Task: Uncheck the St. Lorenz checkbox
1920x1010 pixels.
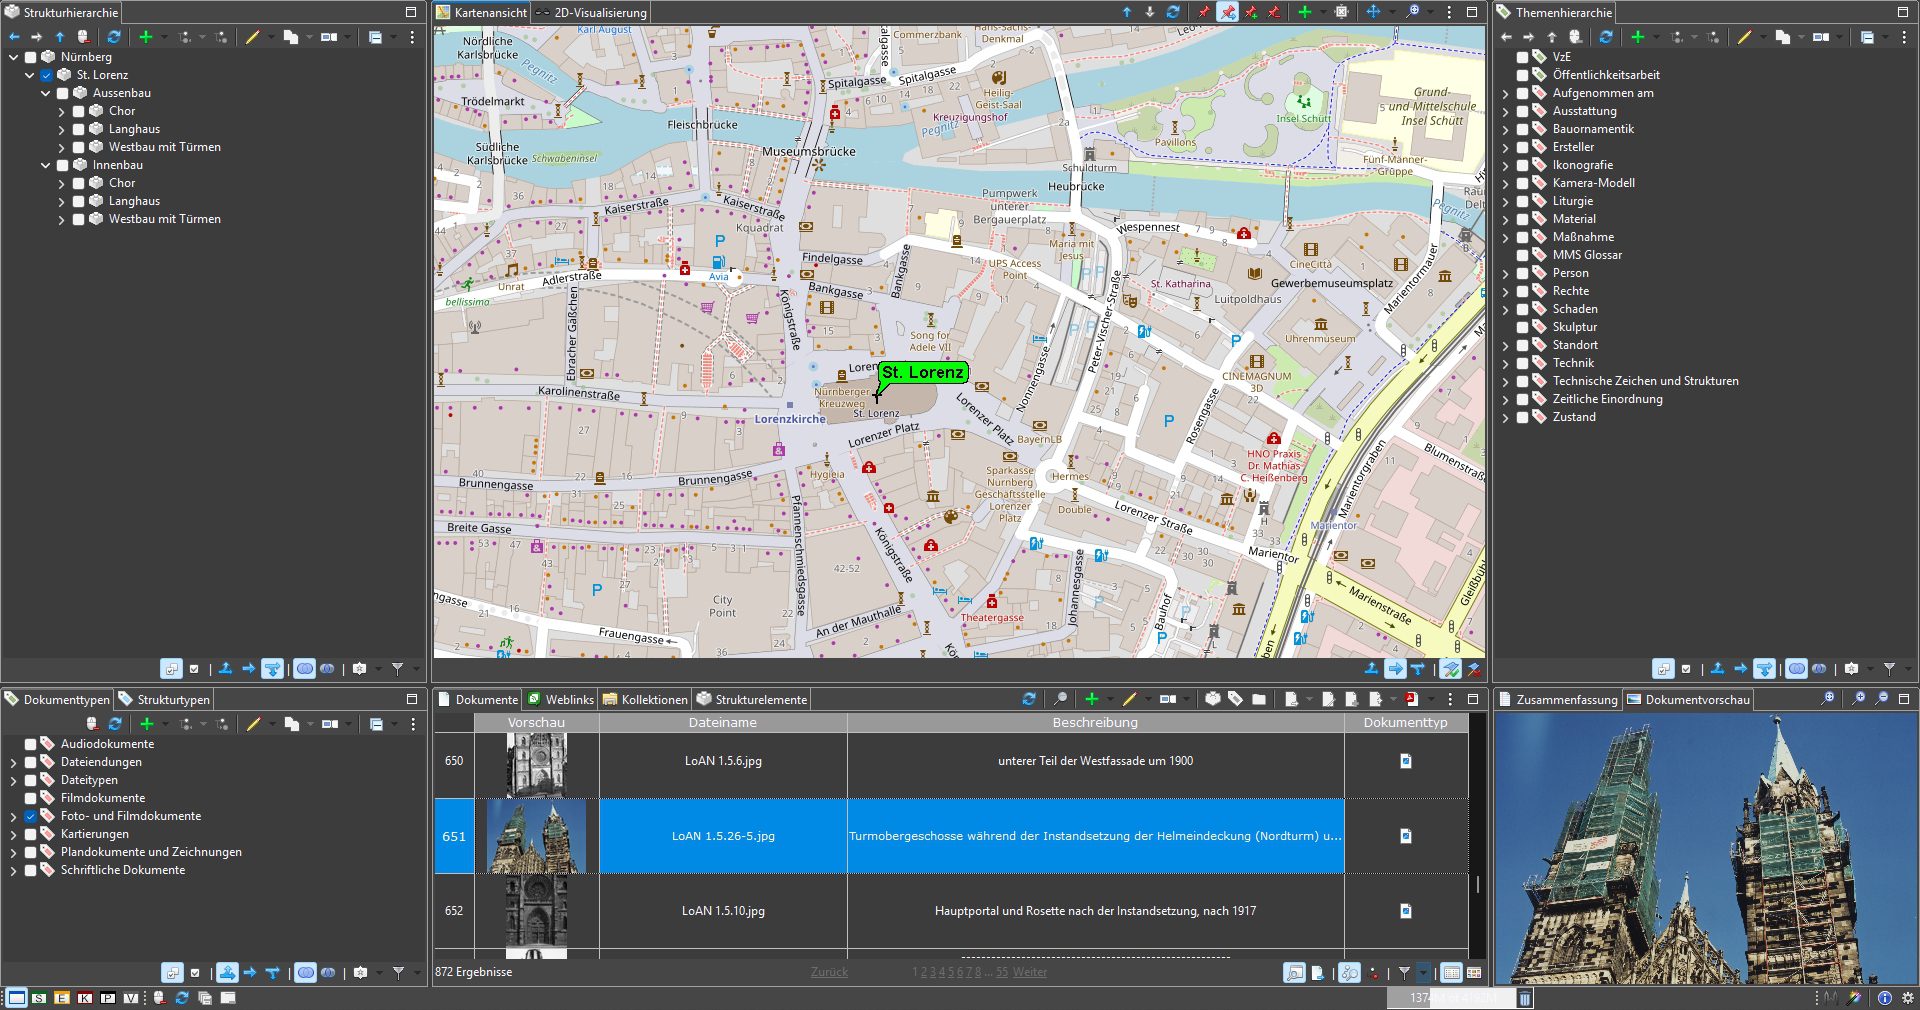Action: coord(46,75)
